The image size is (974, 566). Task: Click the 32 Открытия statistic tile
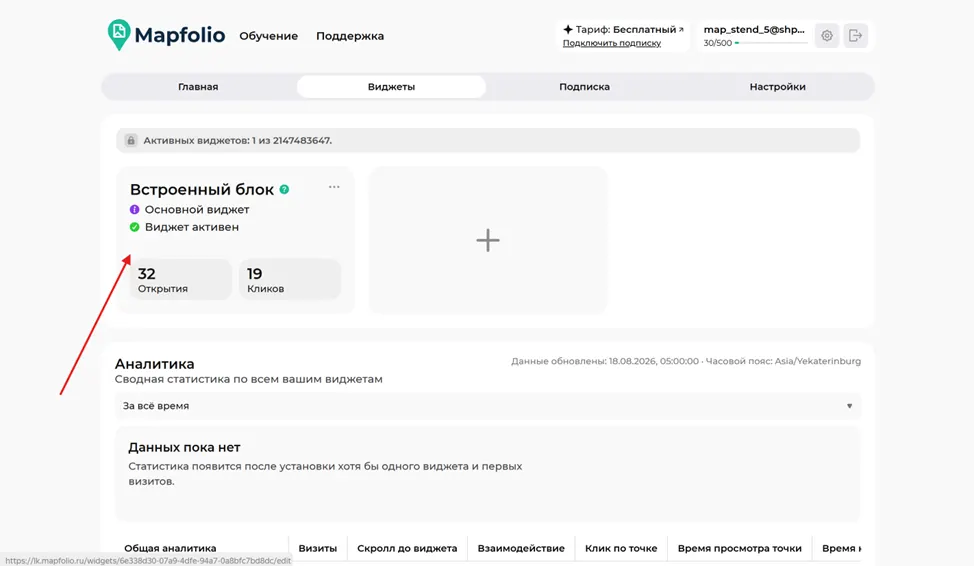(180, 280)
